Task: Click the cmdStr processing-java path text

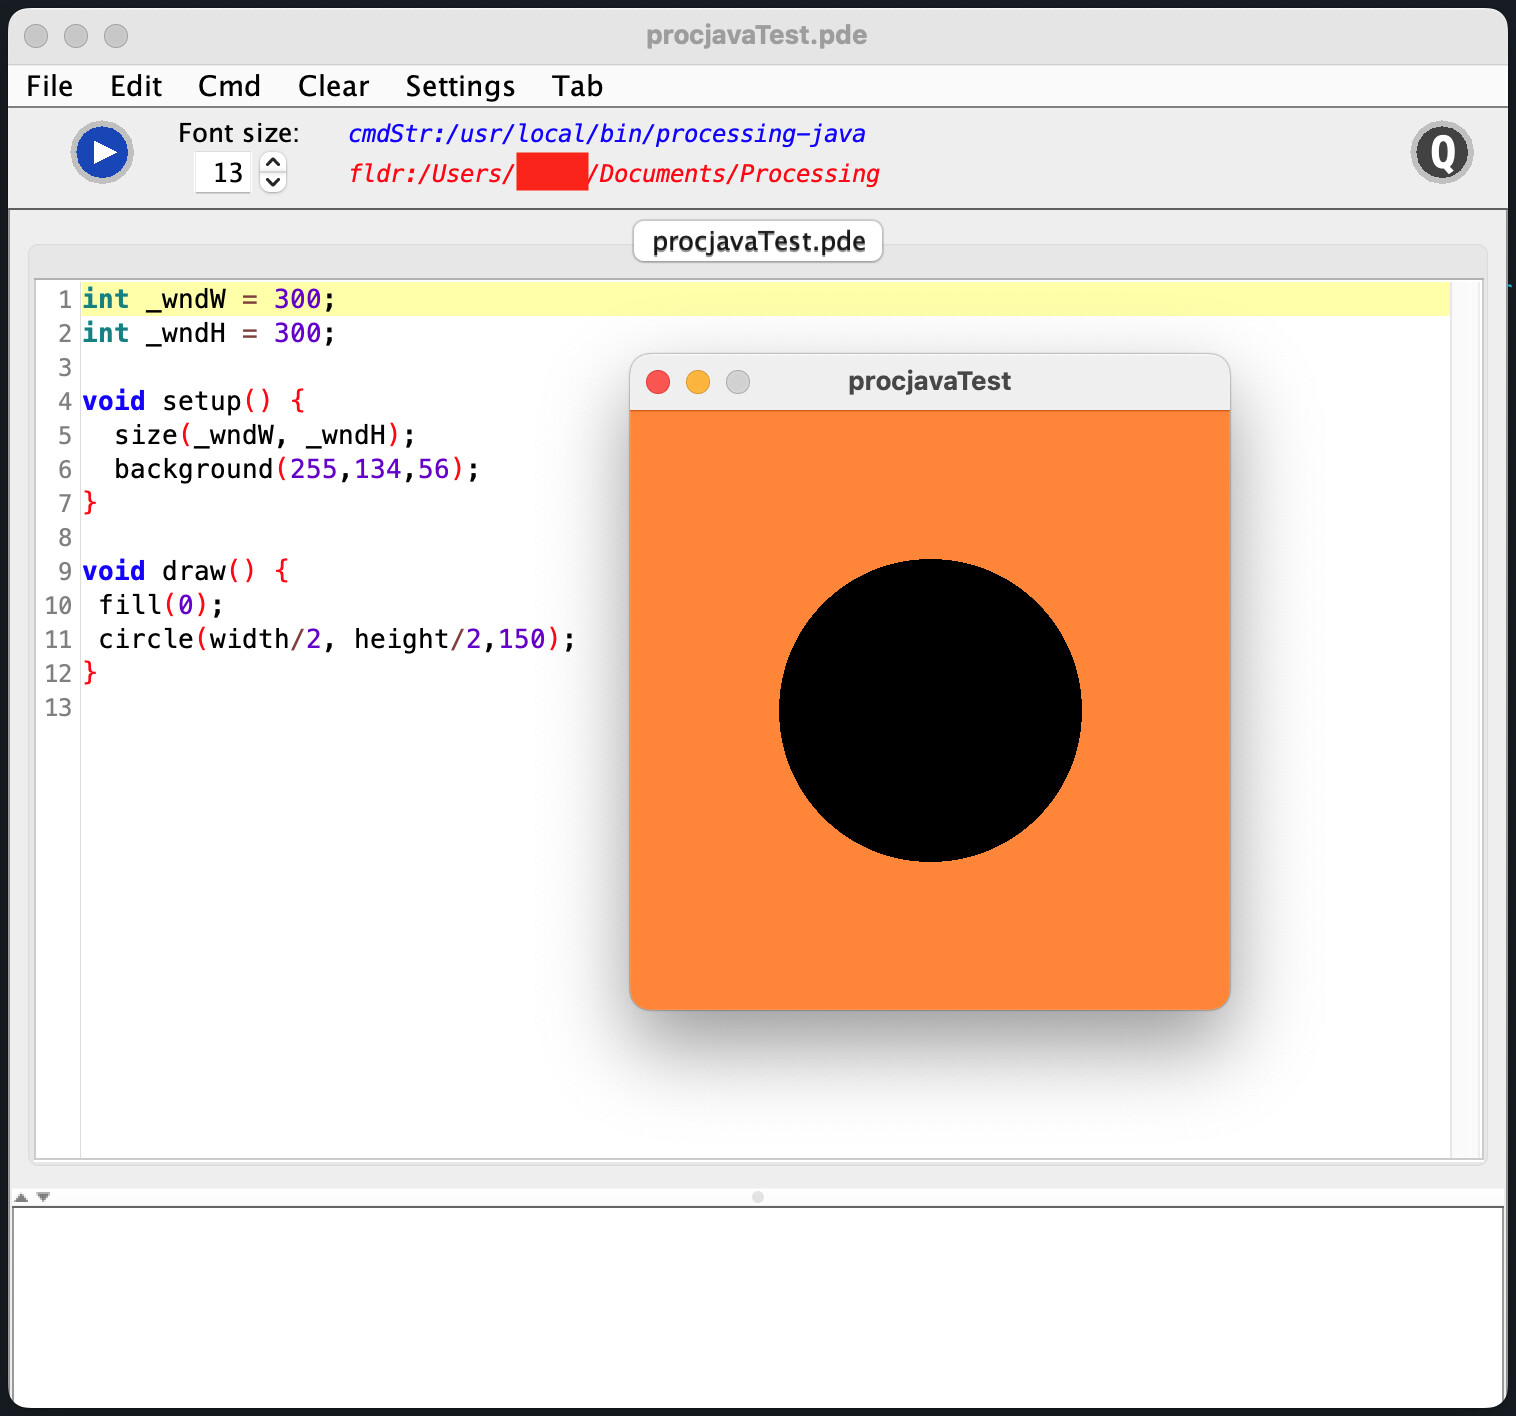Action: click(606, 134)
